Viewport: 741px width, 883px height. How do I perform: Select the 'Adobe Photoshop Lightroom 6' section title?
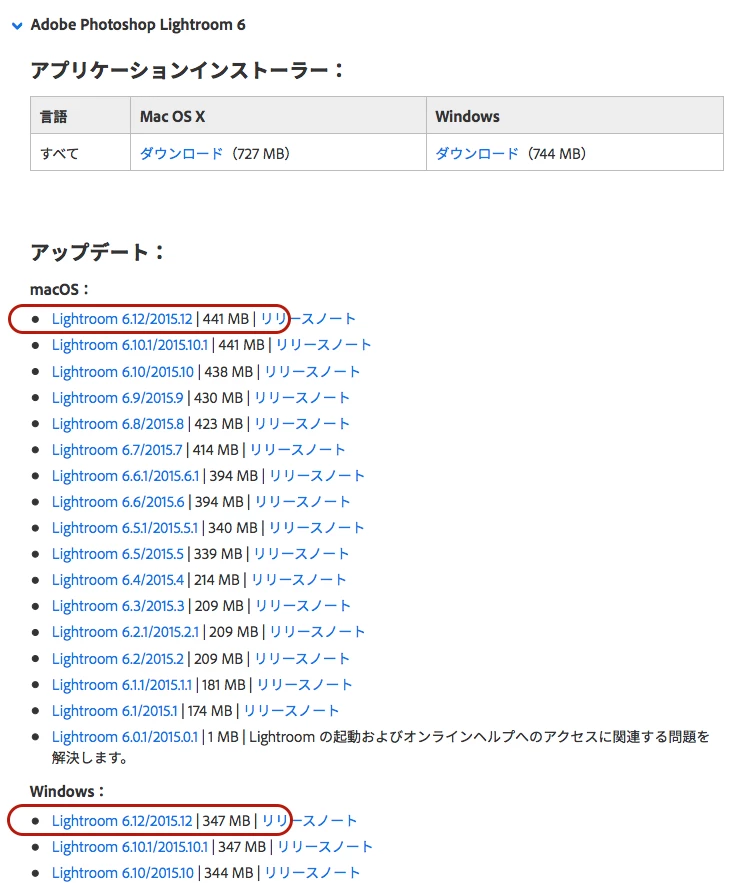click(x=138, y=25)
